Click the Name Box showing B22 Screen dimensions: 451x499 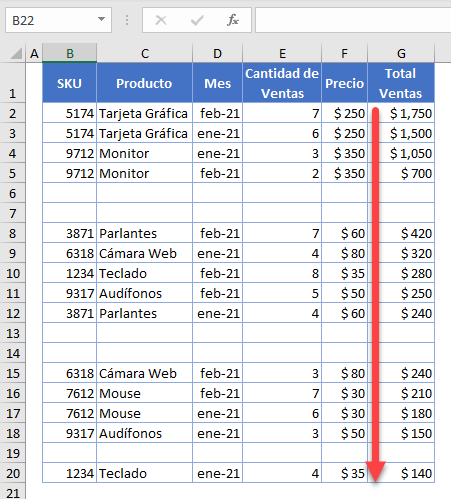point(58,20)
